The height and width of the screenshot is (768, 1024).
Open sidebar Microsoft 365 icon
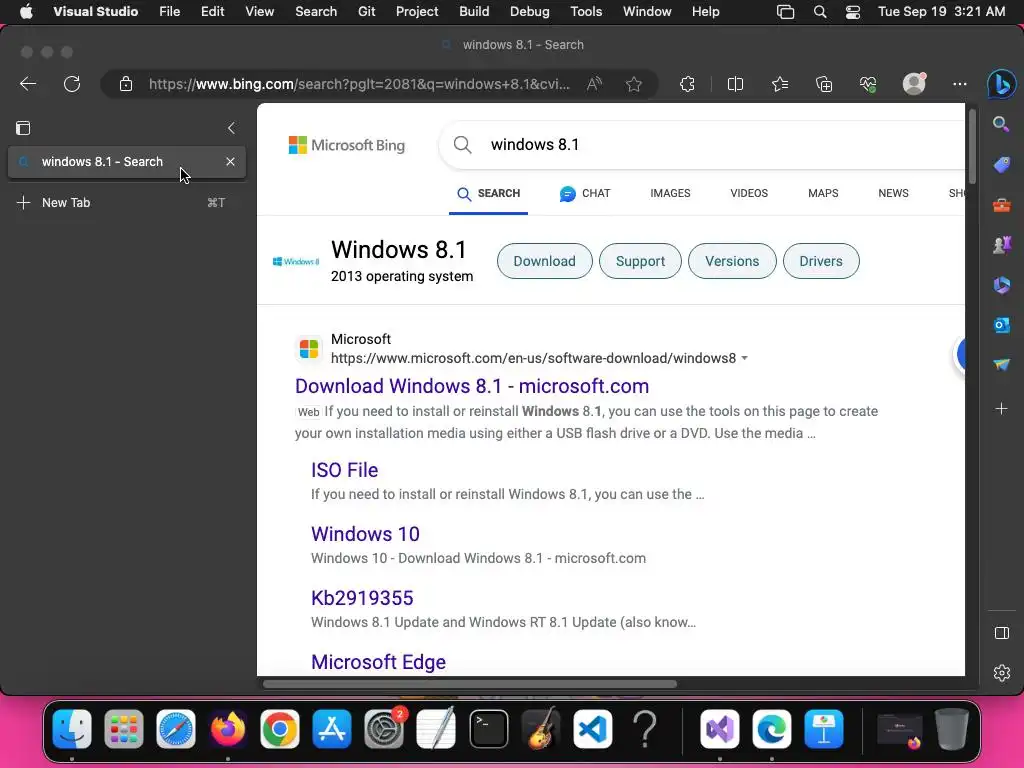pyautogui.click(x=1001, y=285)
